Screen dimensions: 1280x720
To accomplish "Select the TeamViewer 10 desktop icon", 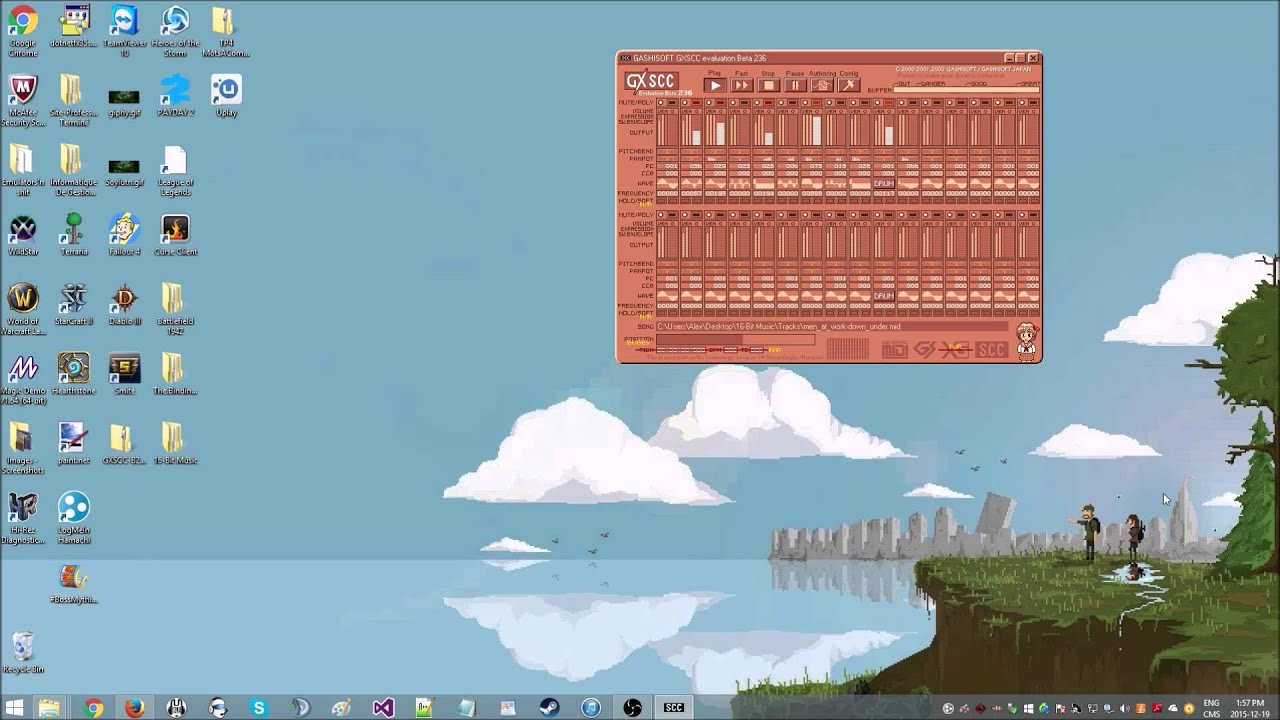I will (x=124, y=30).
